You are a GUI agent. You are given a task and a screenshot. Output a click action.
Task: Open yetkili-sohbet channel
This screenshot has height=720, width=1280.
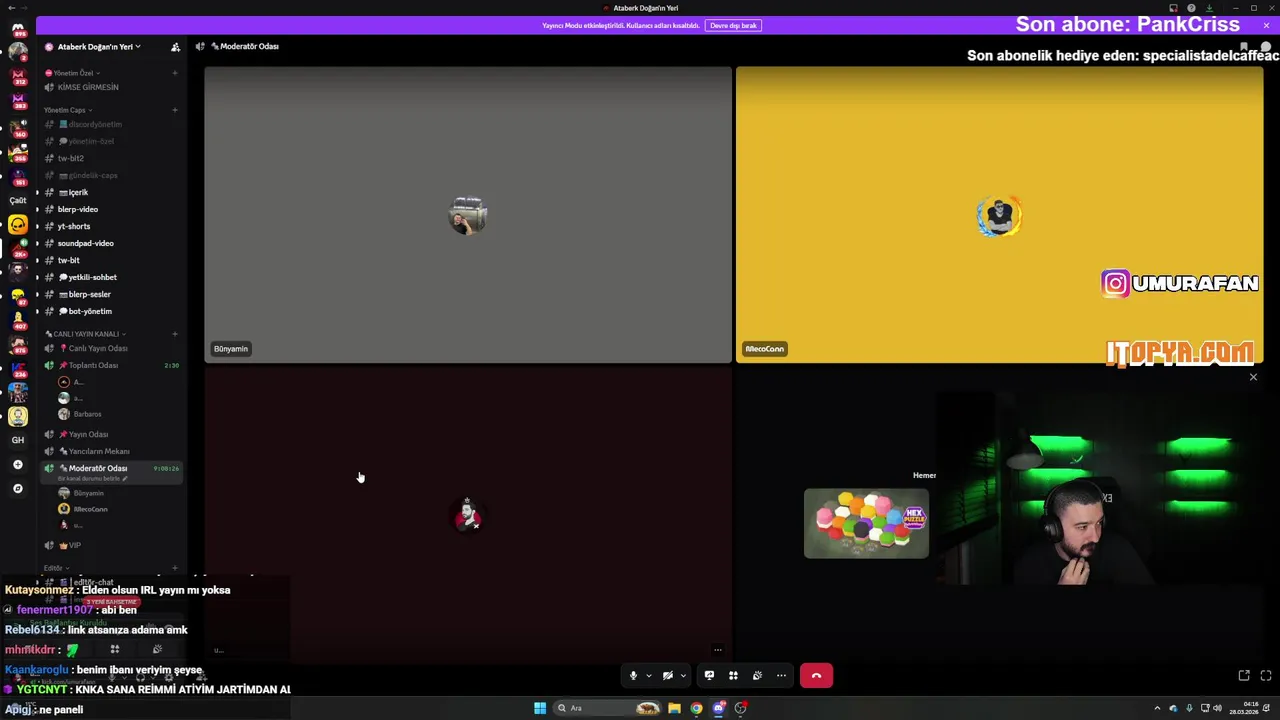(111, 277)
